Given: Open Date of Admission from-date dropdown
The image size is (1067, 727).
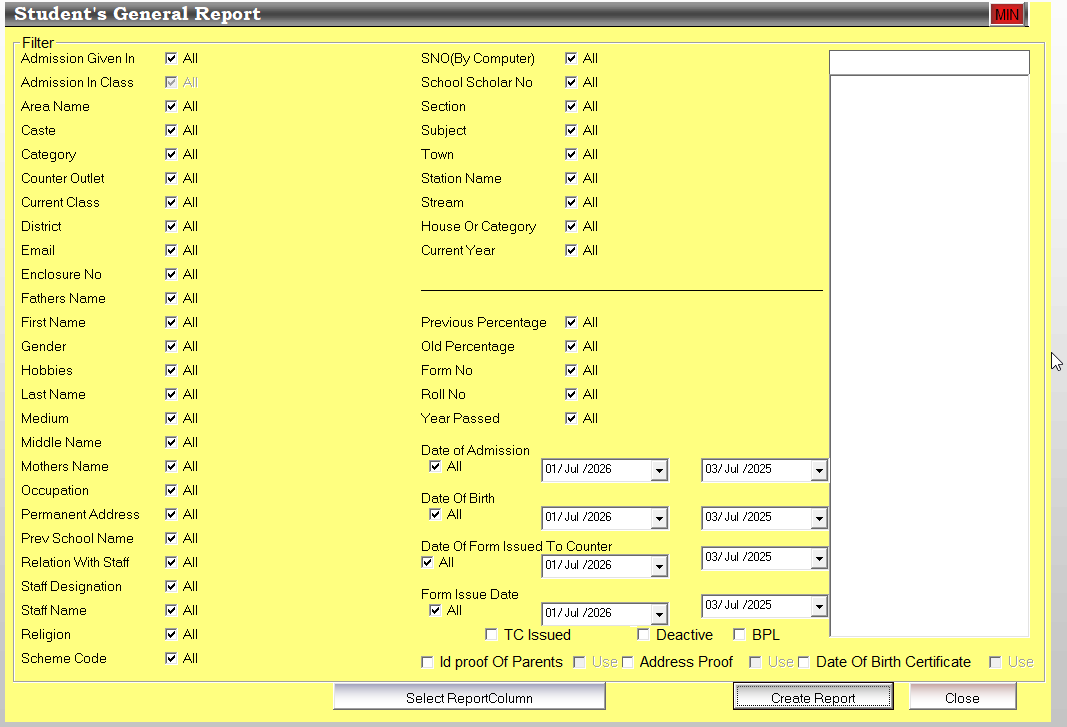Looking at the screenshot, I should coord(659,470).
